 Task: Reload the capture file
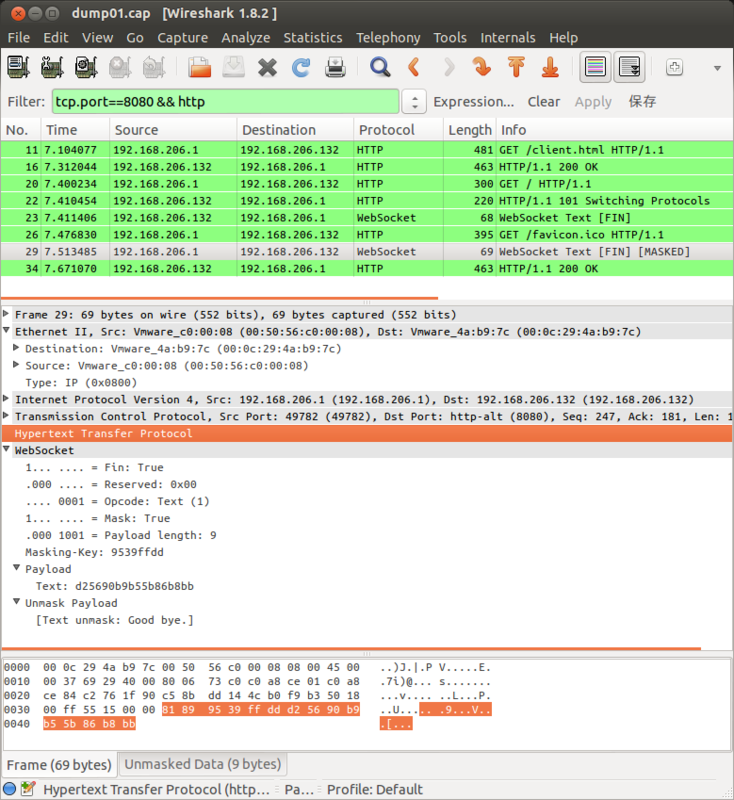coord(301,67)
